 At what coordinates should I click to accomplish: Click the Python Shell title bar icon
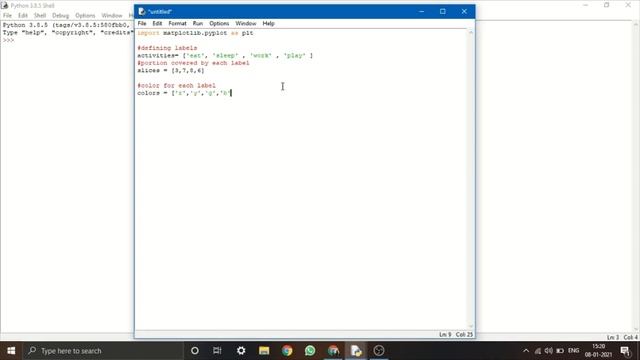tap(4, 5)
